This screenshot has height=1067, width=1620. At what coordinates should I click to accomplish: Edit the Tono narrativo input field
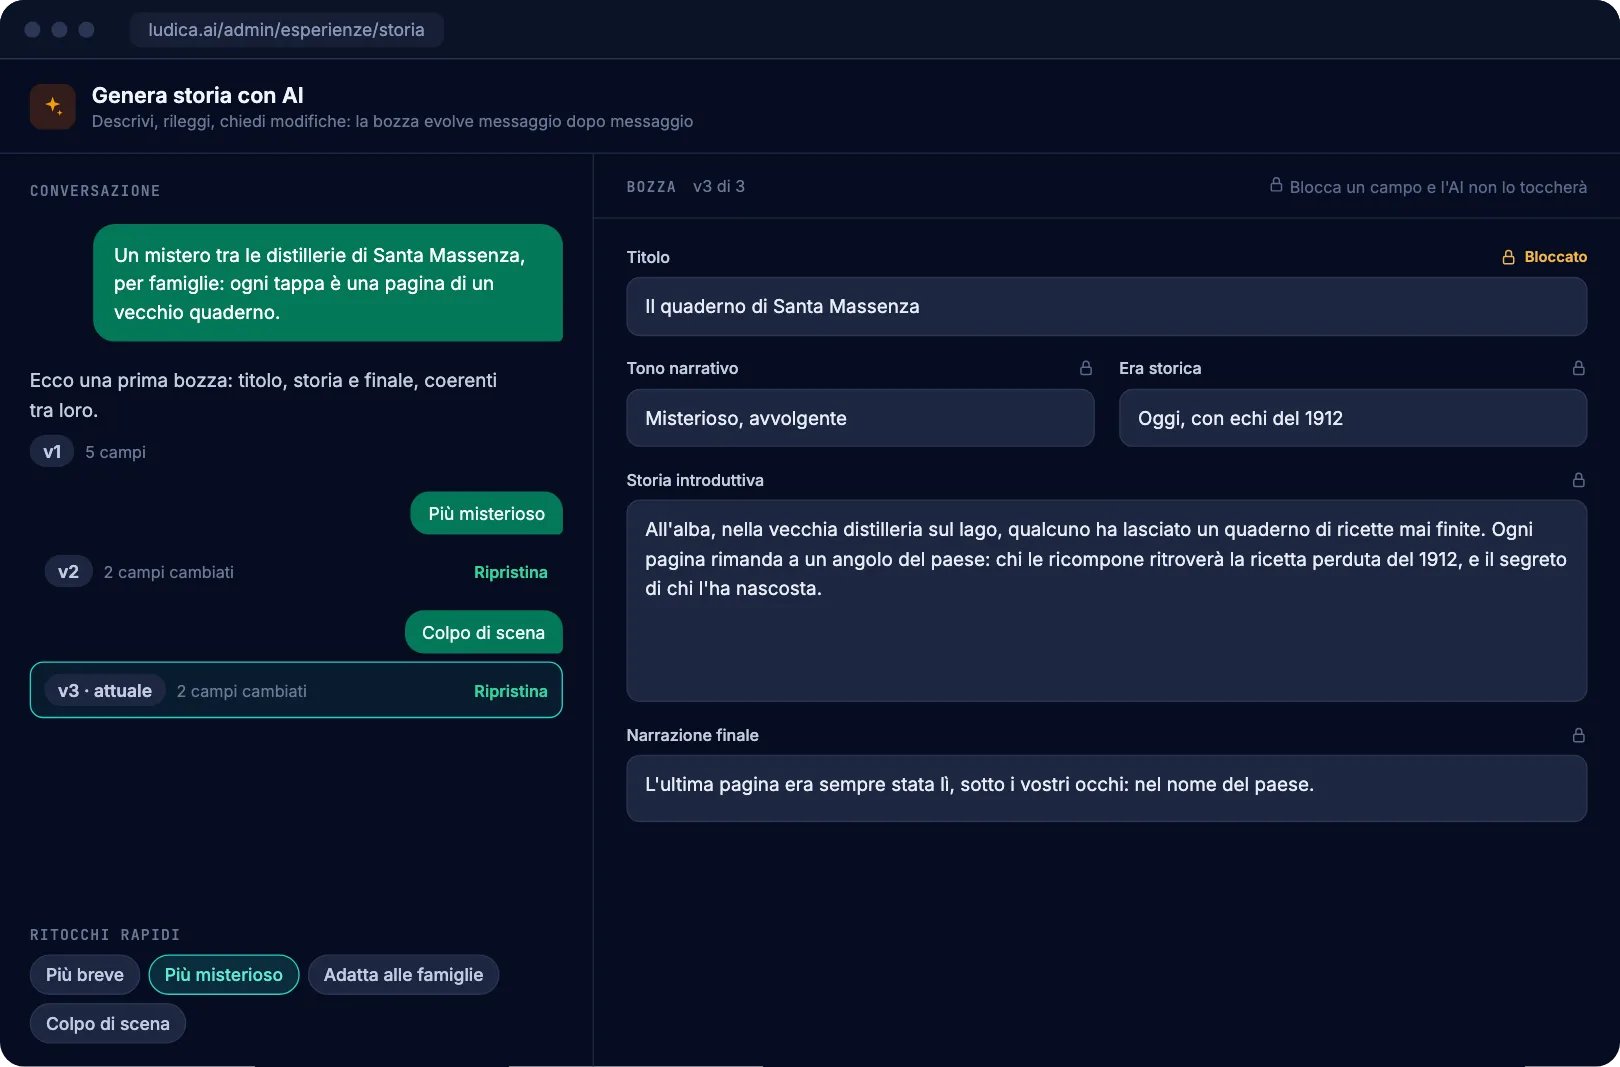tap(860, 418)
